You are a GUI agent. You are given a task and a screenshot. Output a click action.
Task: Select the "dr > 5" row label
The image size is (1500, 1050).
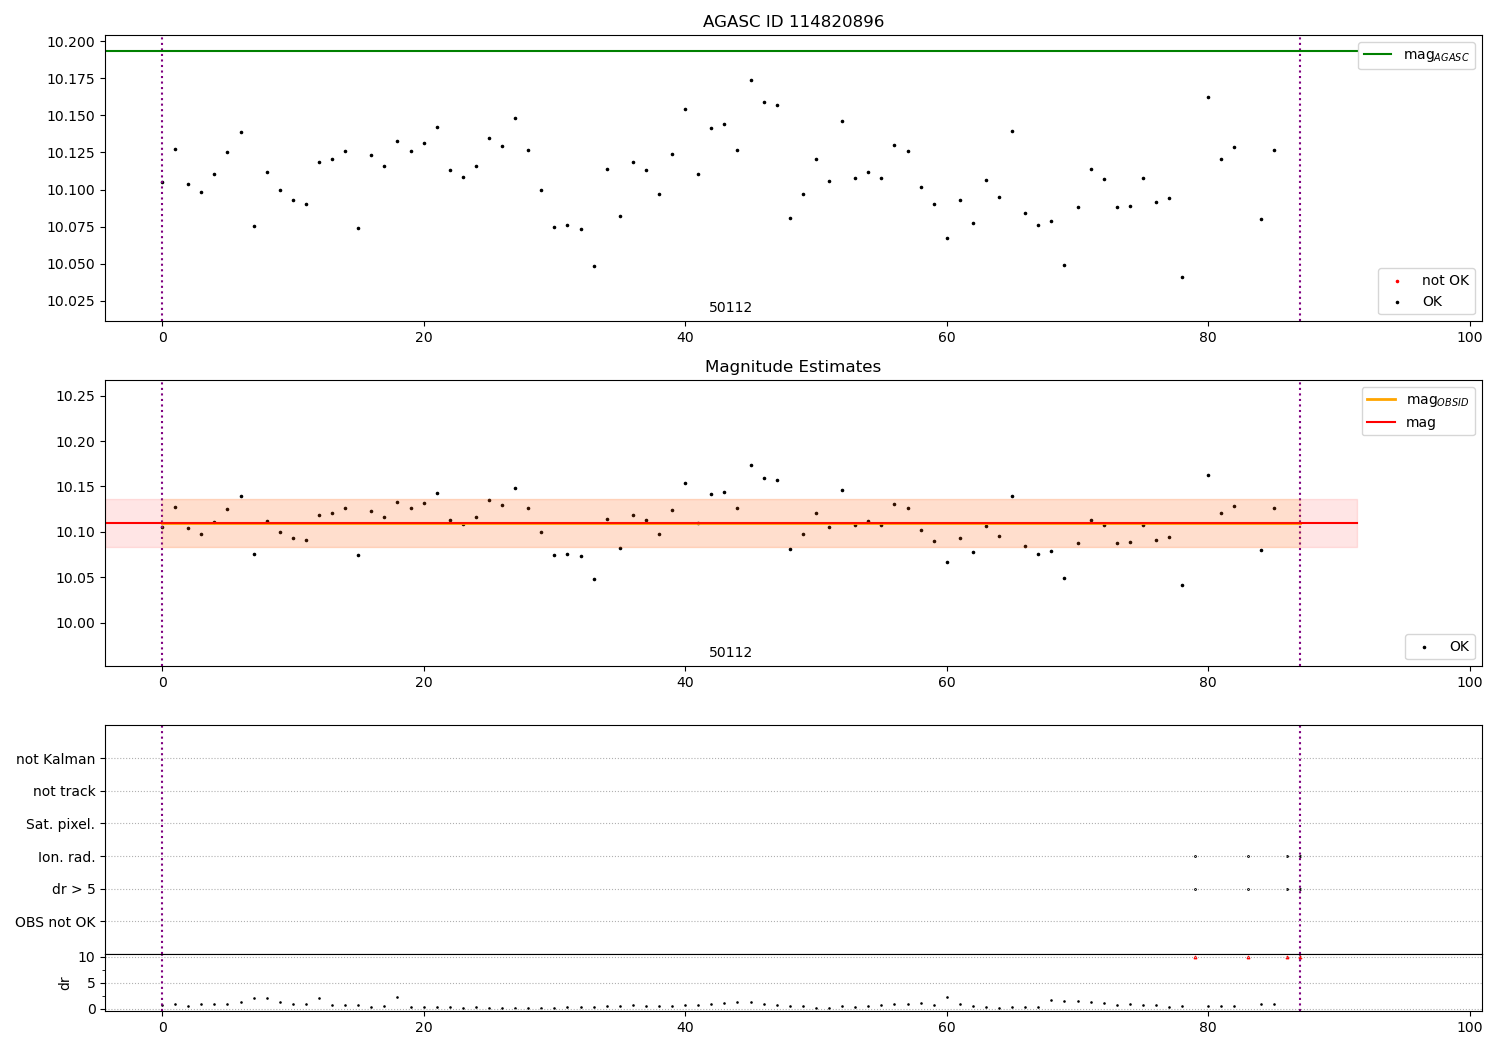[74, 890]
